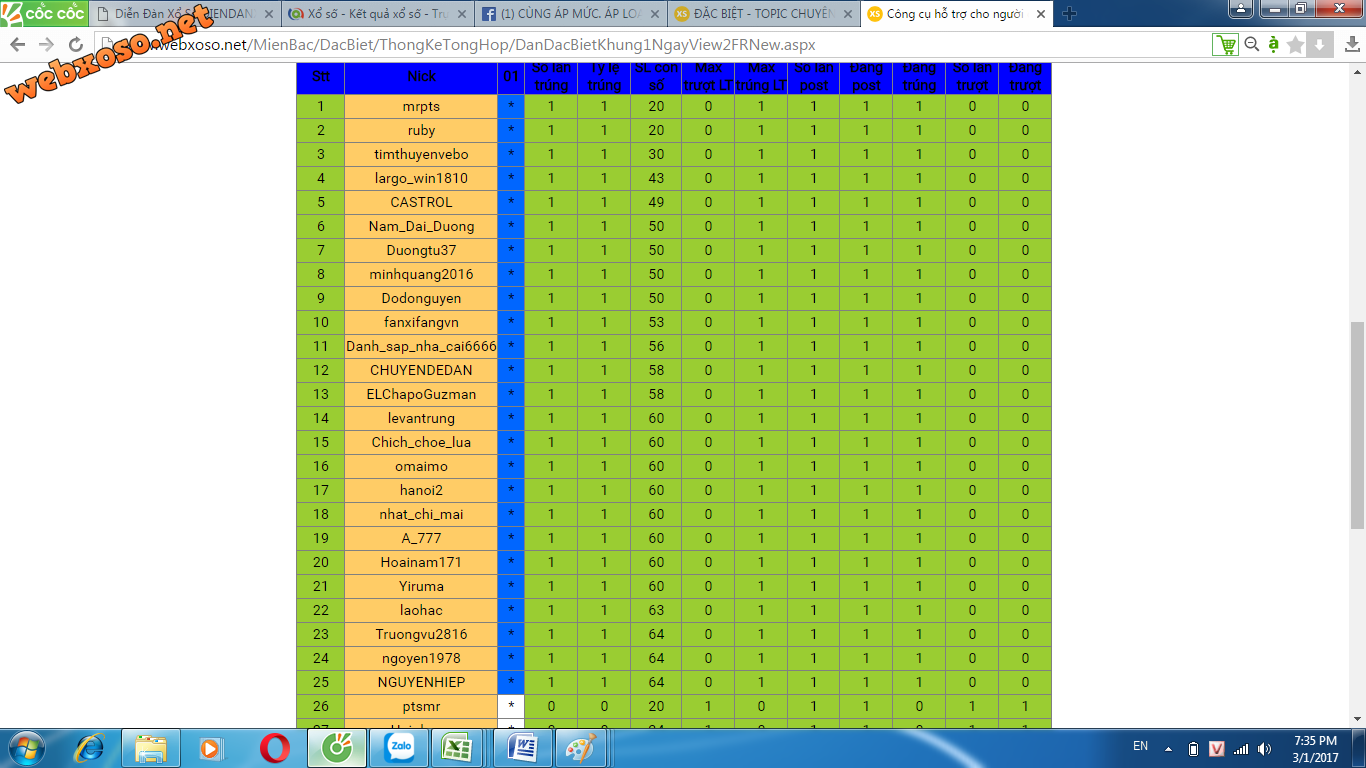Click the page vertical scrollbar thumb
Screen dimensions: 1366x768
point(1357,425)
